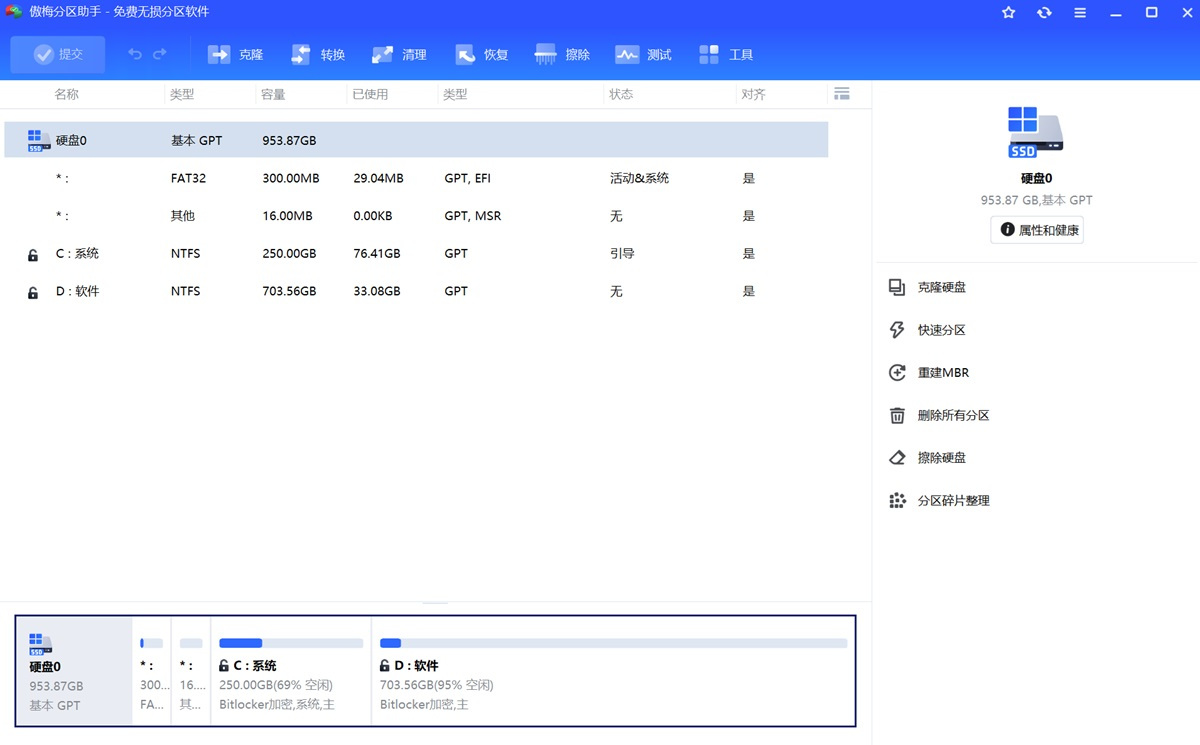The image size is (1200, 745).
Task: Open the Clone (克隆) tool in toolbar
Action: pyautogui.click(x=235, y=55)
